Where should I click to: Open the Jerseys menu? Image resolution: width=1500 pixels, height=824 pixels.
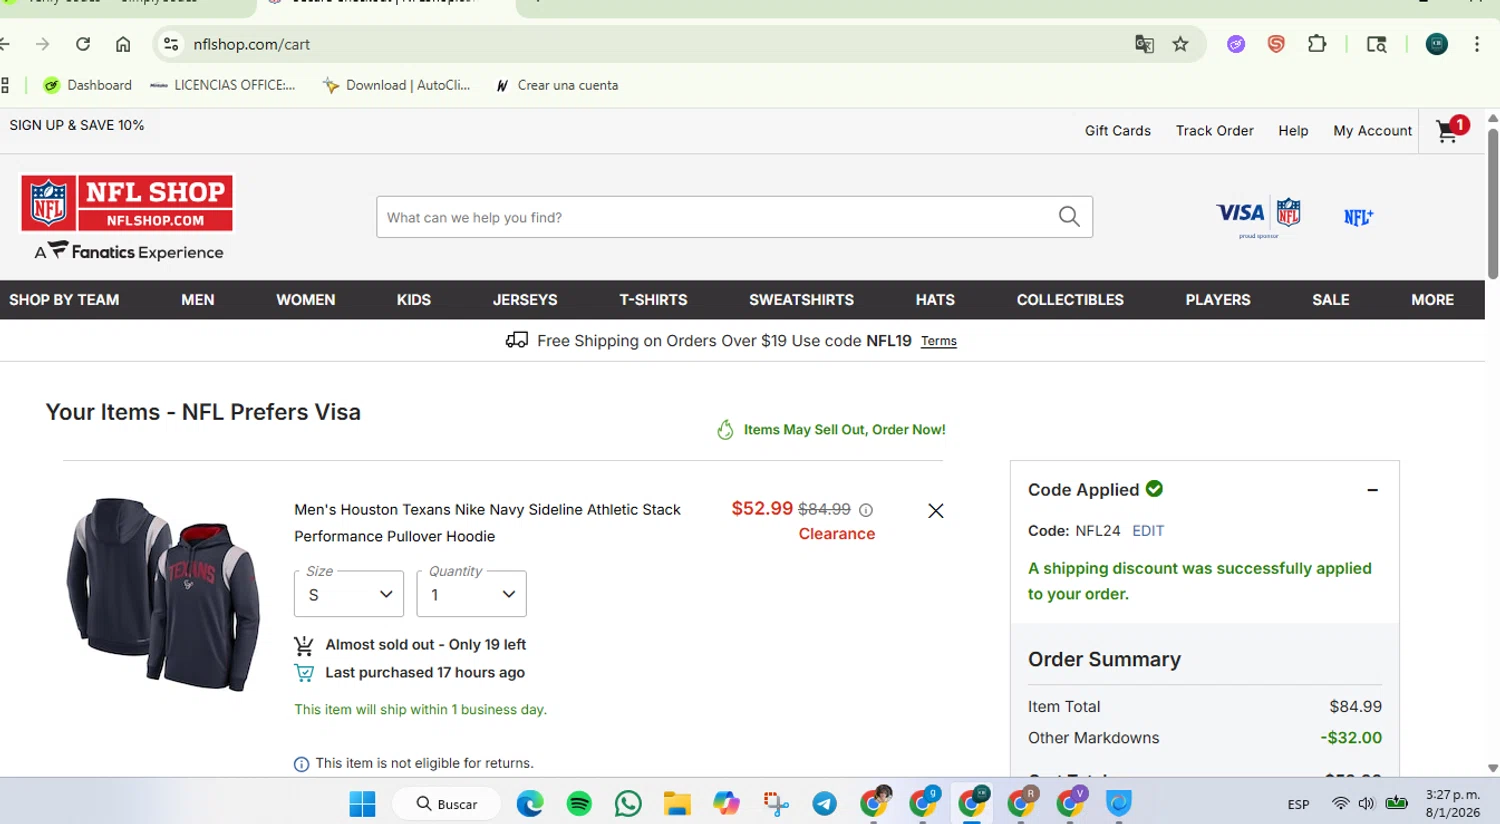pos(525,300)
